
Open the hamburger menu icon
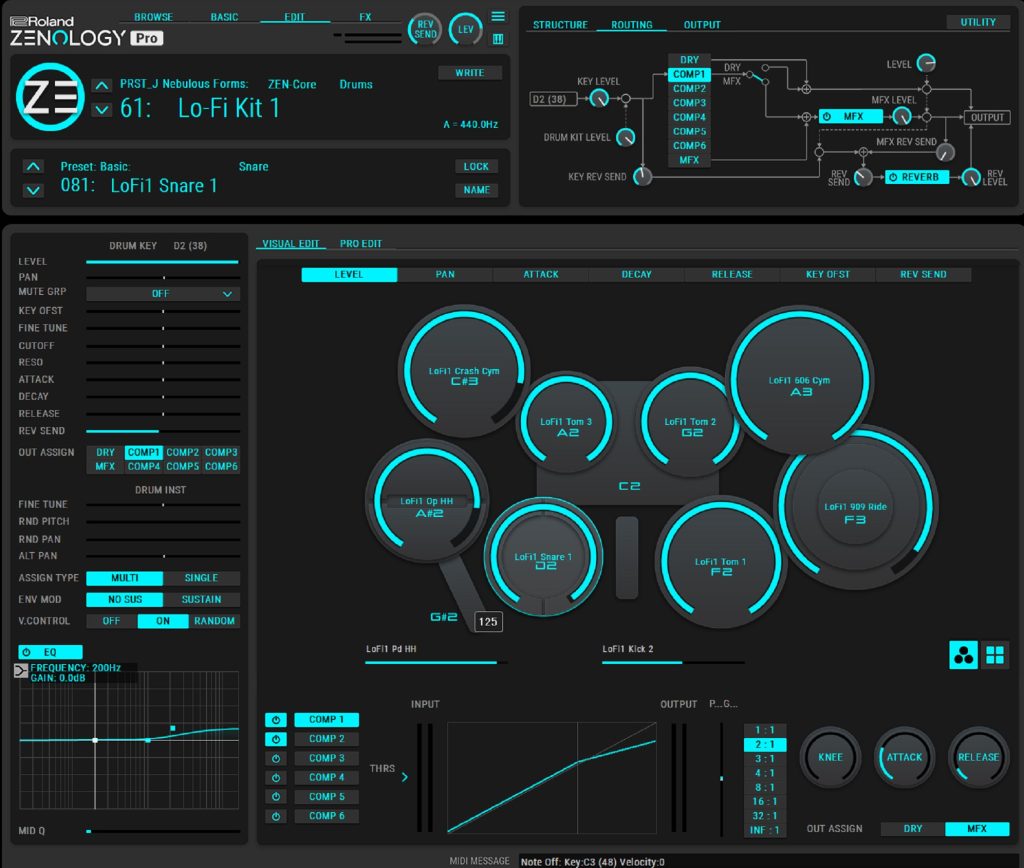[x=498, y=16]
